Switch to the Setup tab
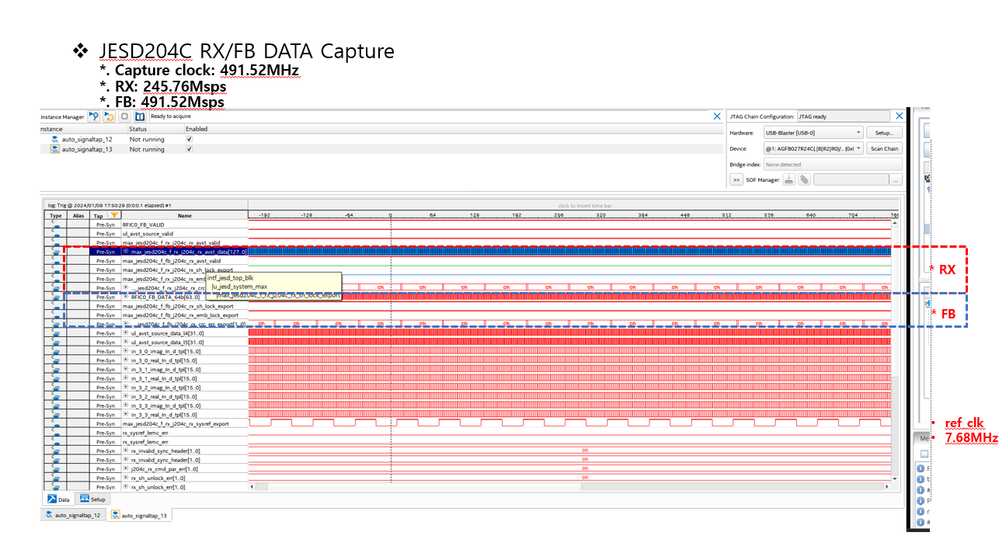The width and height of the screenshot is (999, 539). click(92, 498)
